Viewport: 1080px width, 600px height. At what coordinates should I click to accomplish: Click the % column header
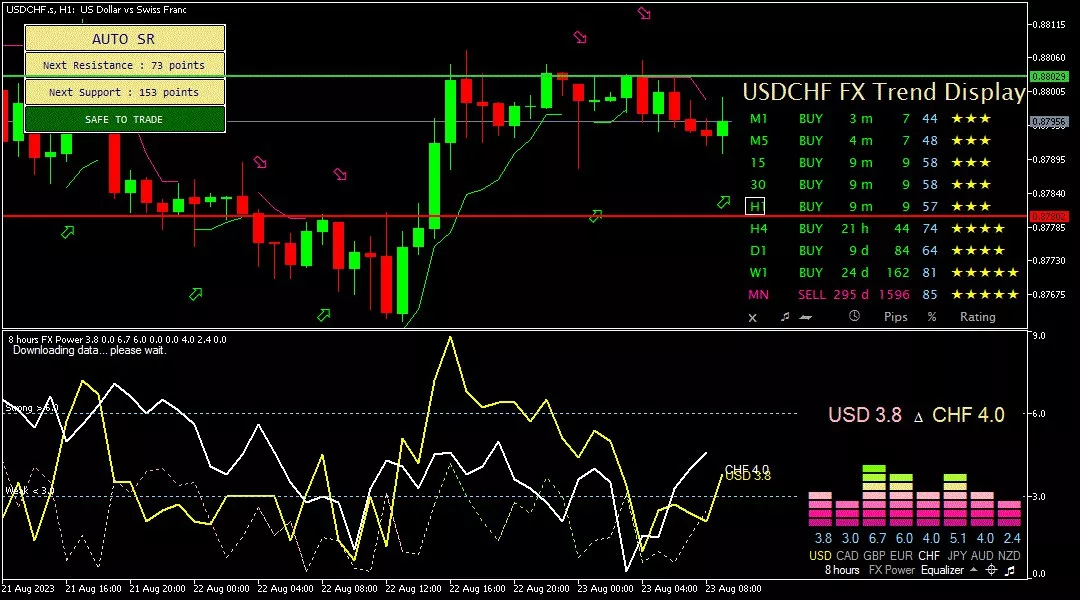932,317
